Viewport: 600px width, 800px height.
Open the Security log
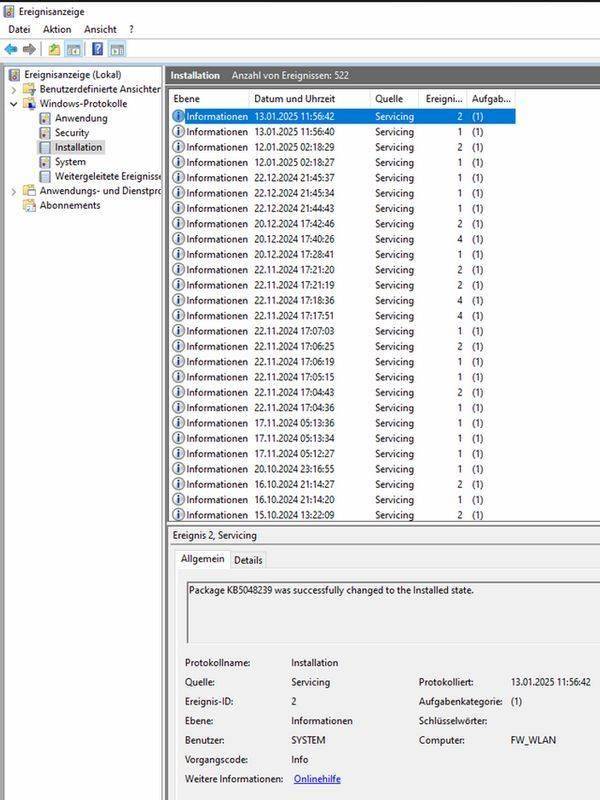coord(71,133)
